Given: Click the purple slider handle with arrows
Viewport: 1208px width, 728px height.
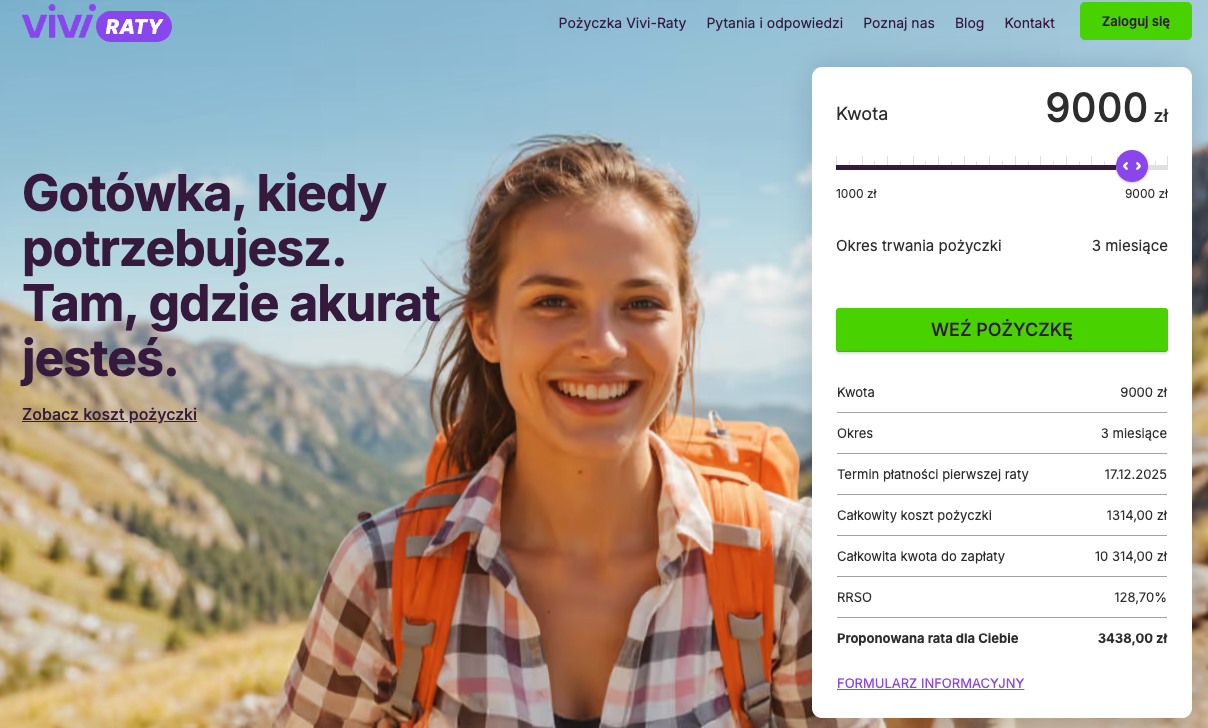Looking at the screenshot, I should click(x=1132, y=166).
